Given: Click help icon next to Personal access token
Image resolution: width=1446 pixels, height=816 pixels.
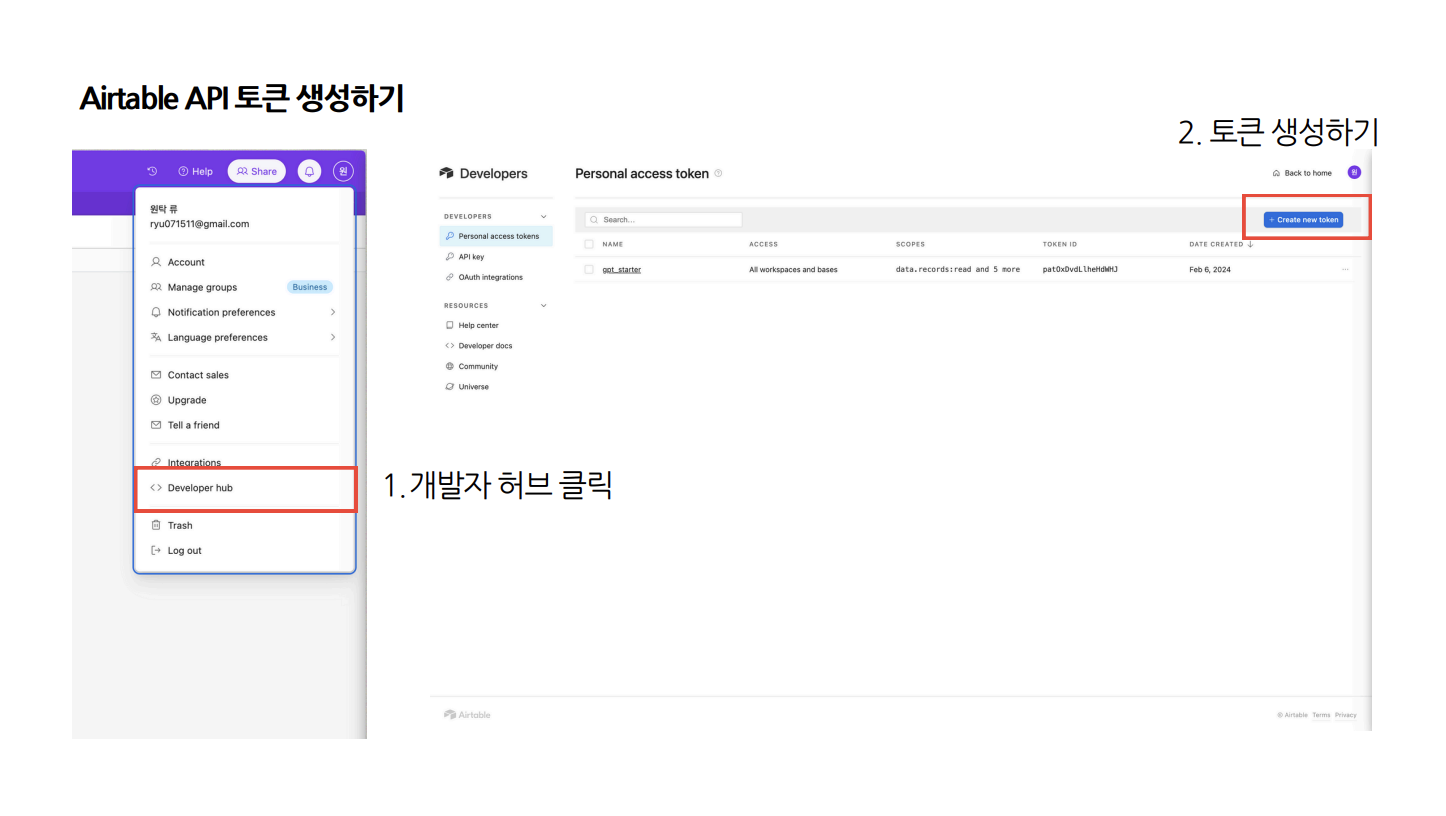Looking at the screenshot, I should [718, 173].
